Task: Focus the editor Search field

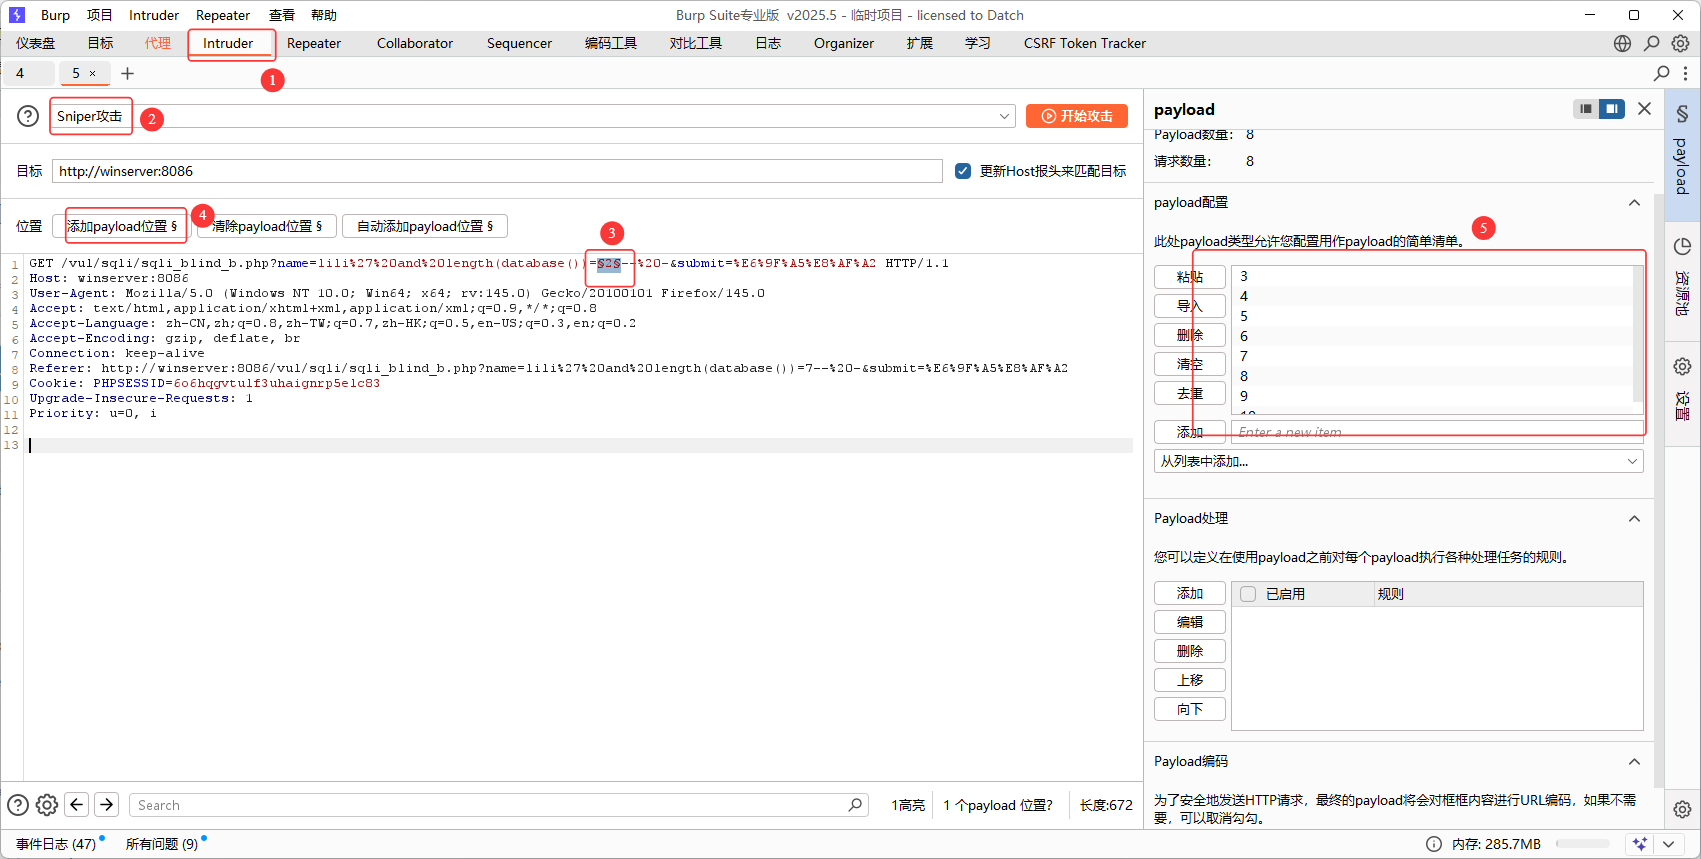Action: (x=498, y=805)
